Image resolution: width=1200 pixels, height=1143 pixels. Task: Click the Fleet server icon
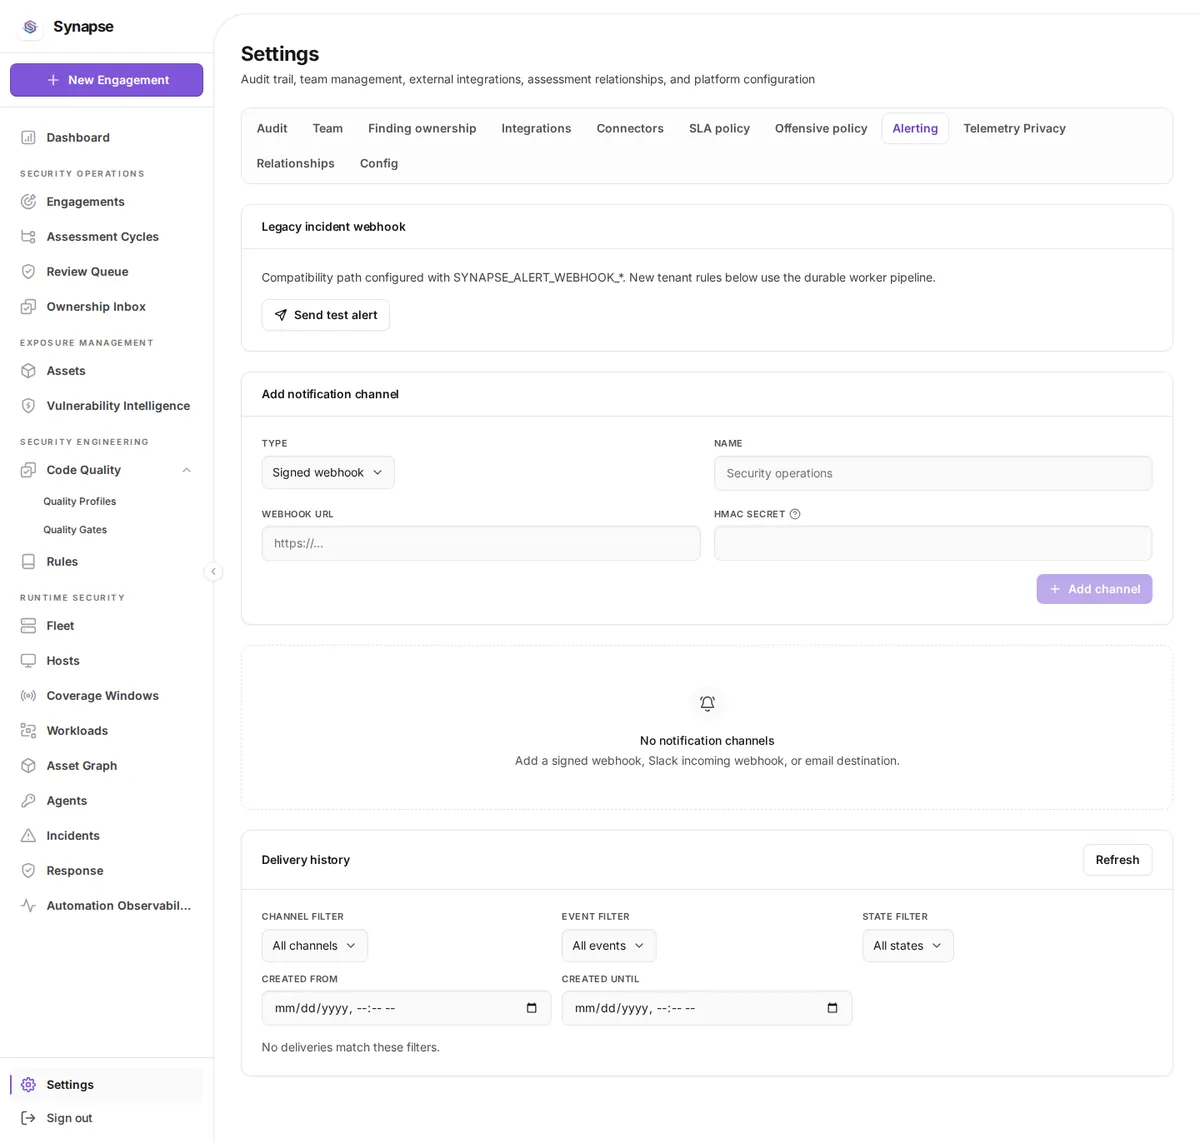pyautogui.click(x=28, y=625)
